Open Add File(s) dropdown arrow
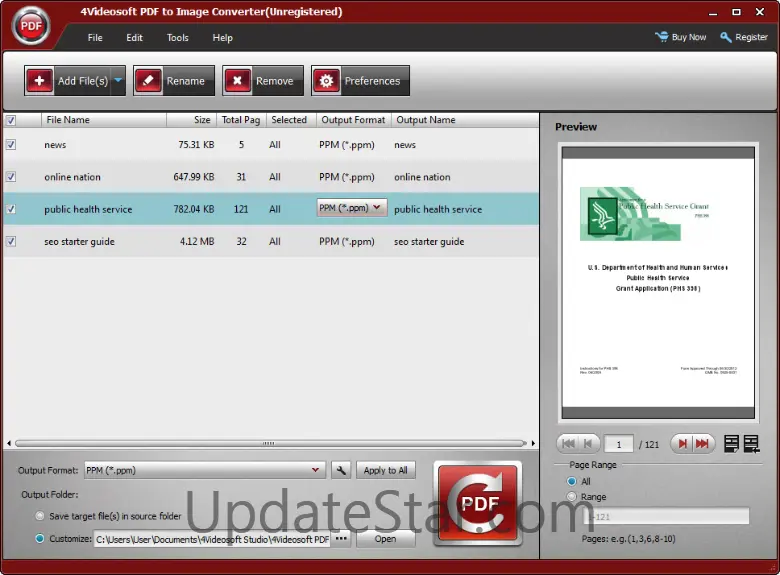 coord(118,80)
